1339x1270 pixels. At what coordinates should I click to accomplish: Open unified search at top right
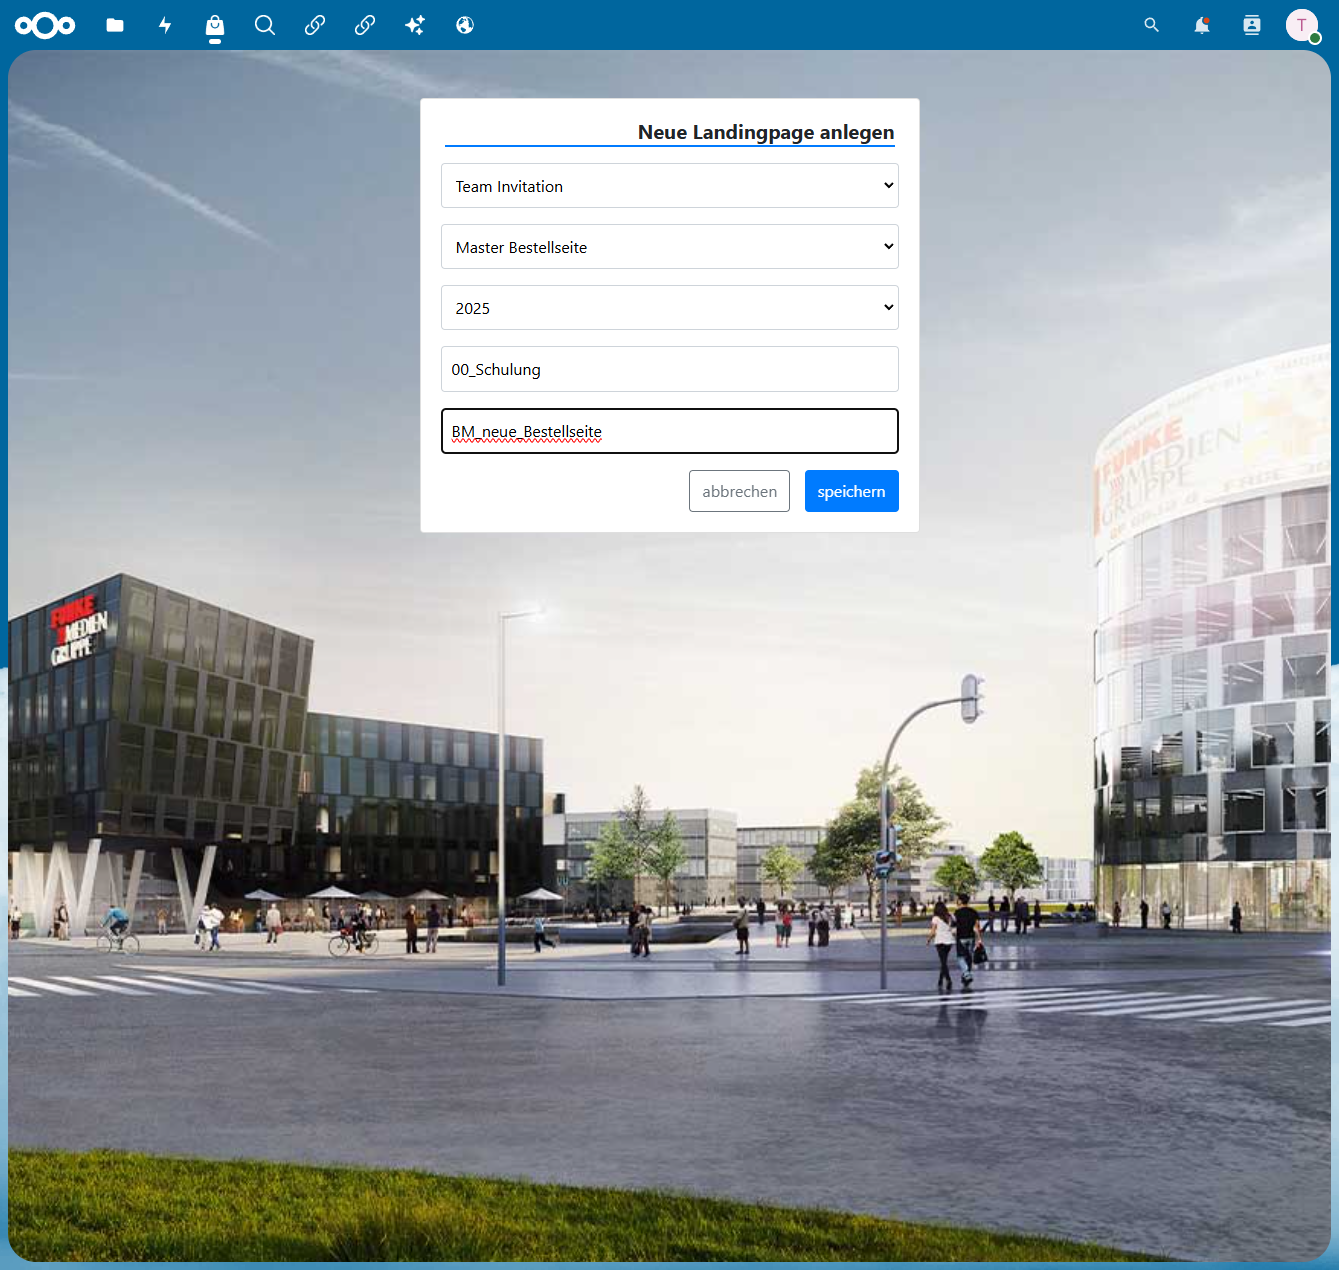click(1152, 25)
